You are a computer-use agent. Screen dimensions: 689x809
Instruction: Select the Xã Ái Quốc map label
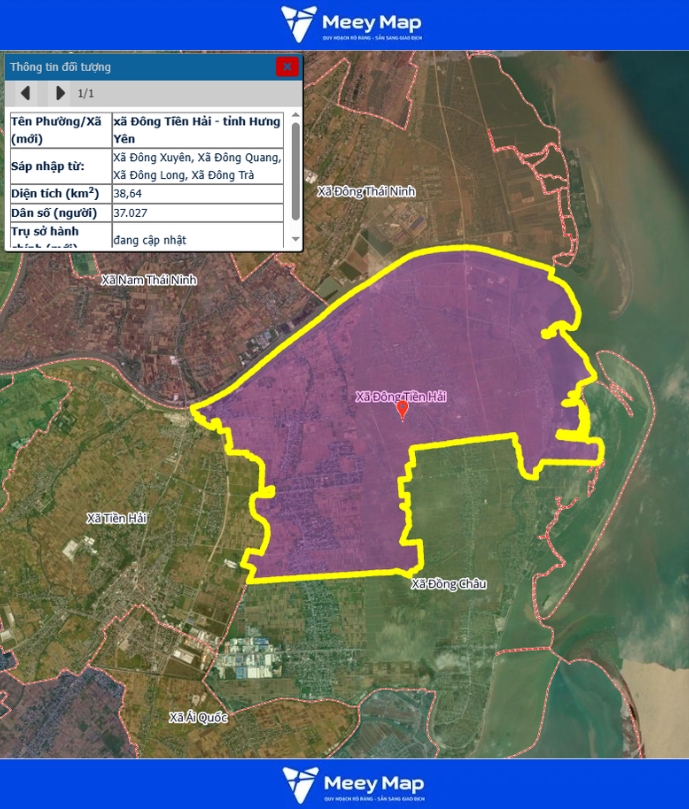click(x=198, y=717)
